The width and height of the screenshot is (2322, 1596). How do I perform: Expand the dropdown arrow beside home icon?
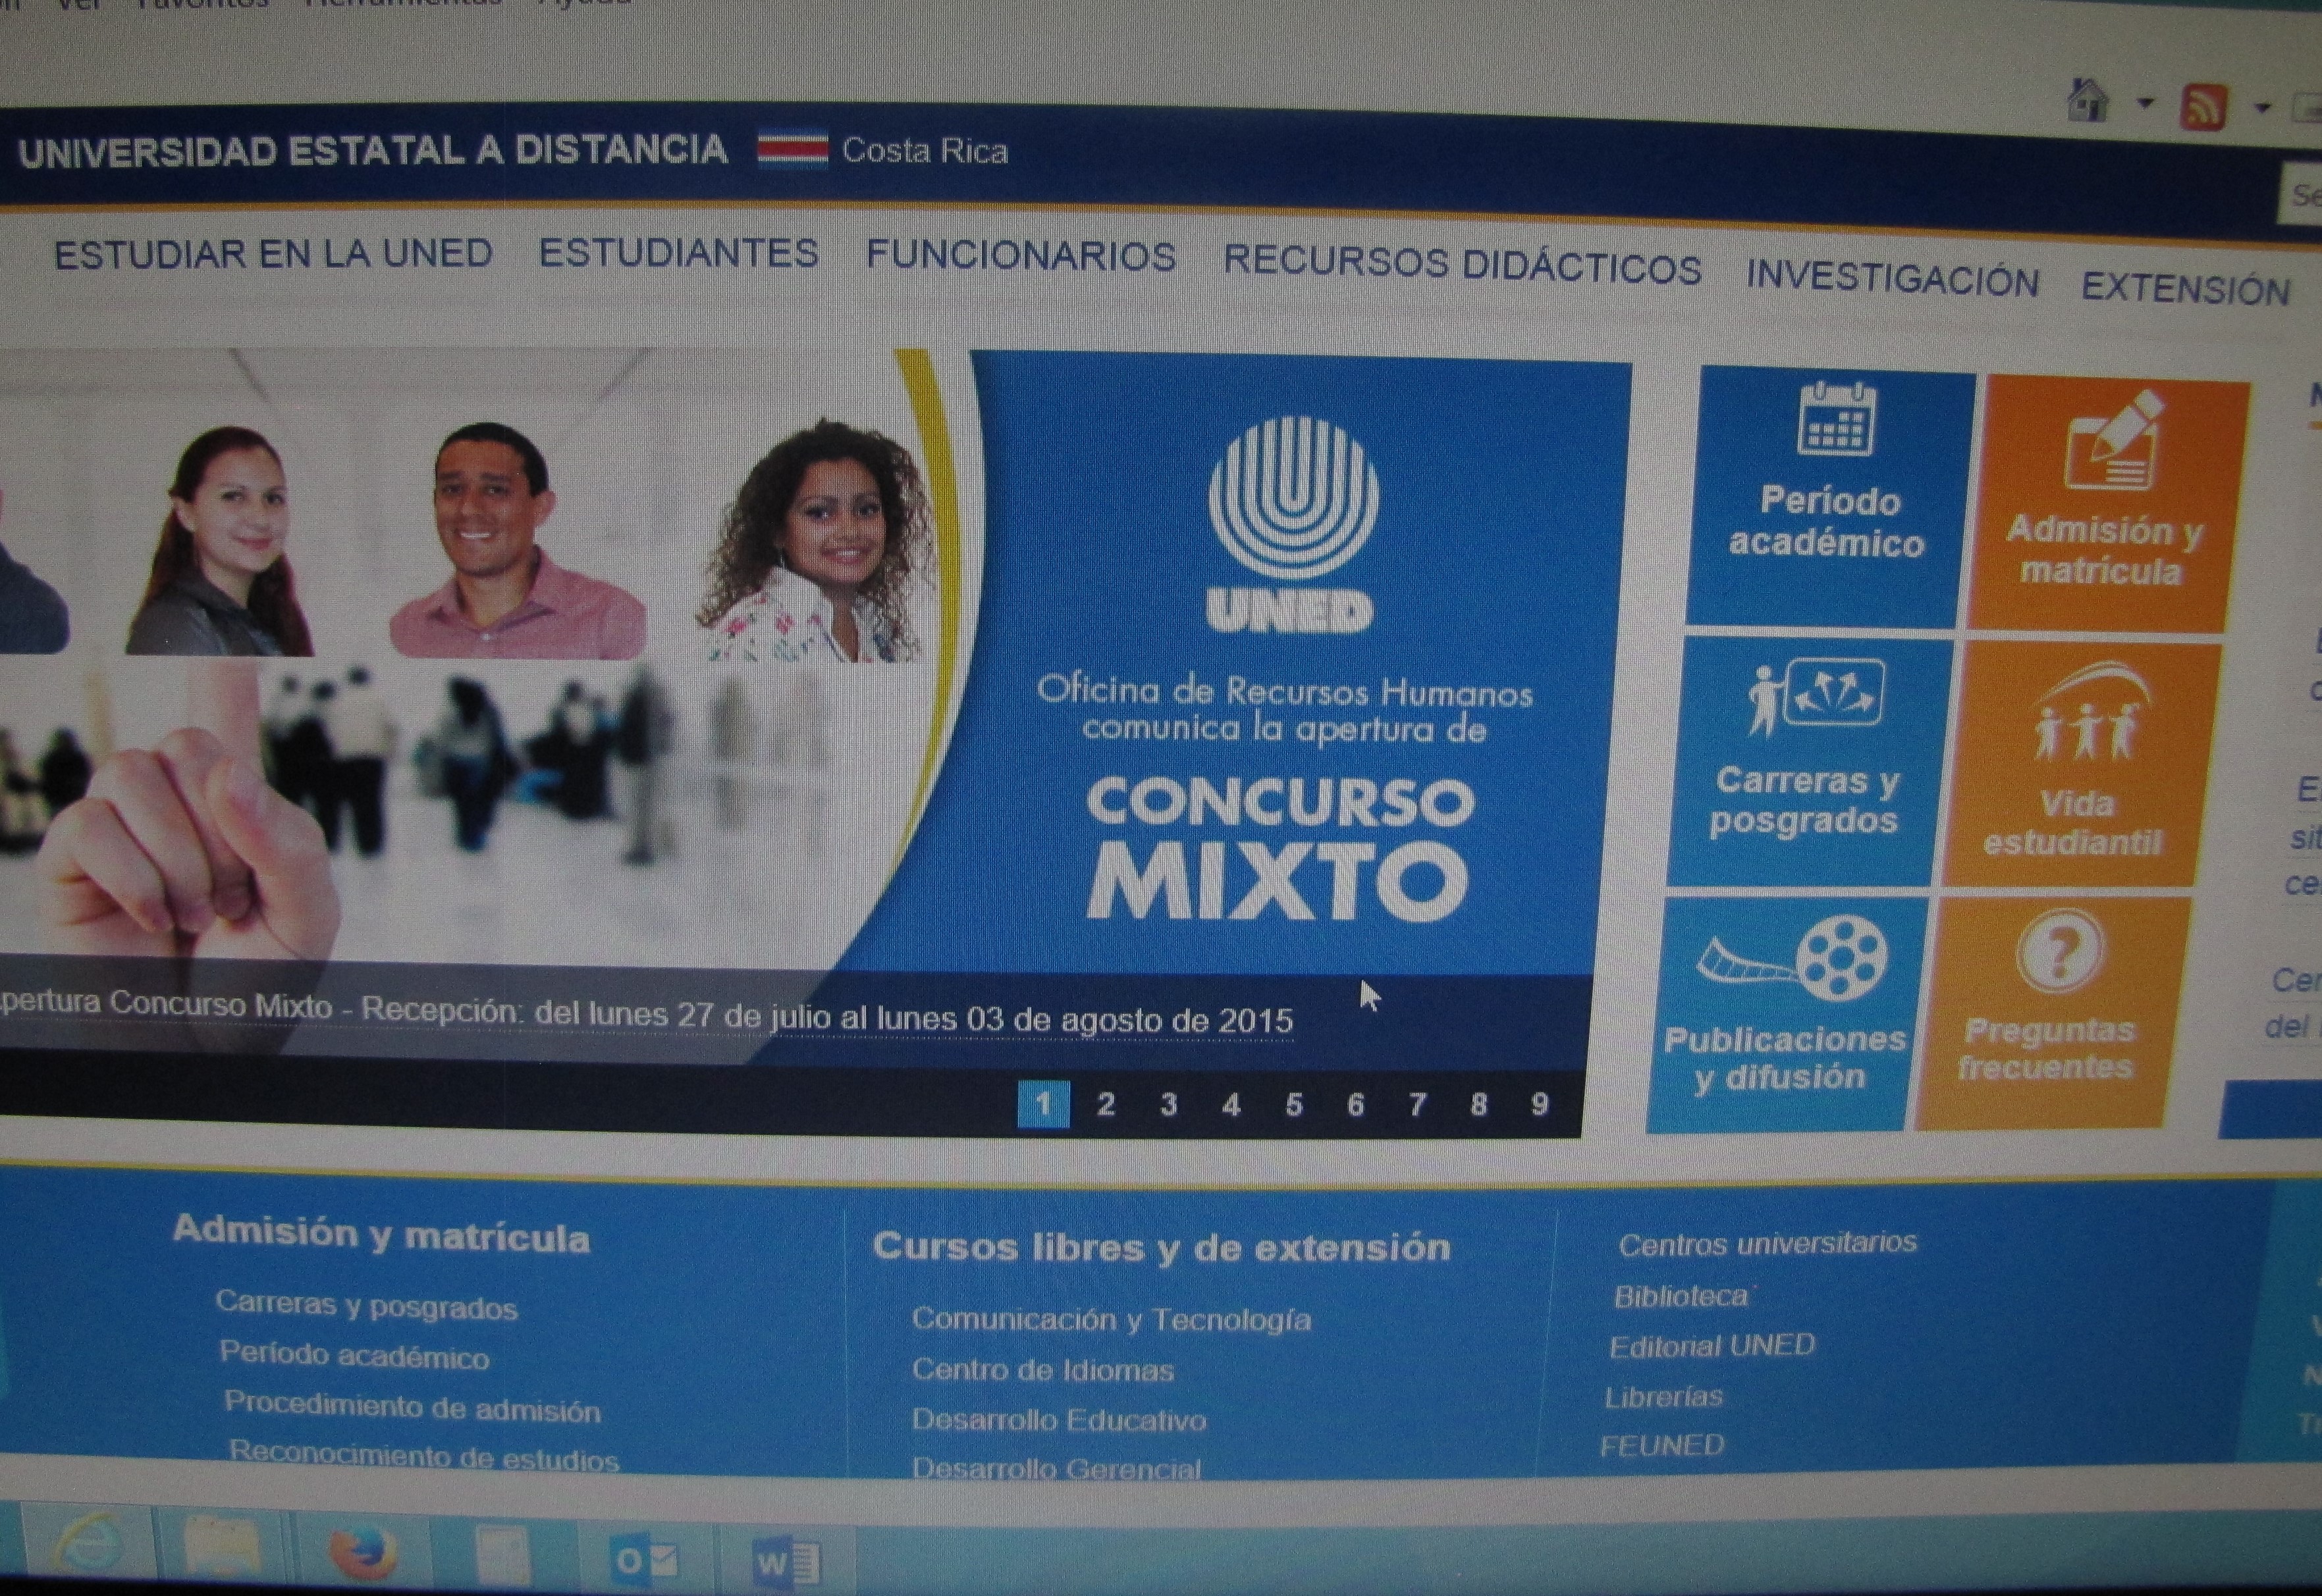[2145, 103]
